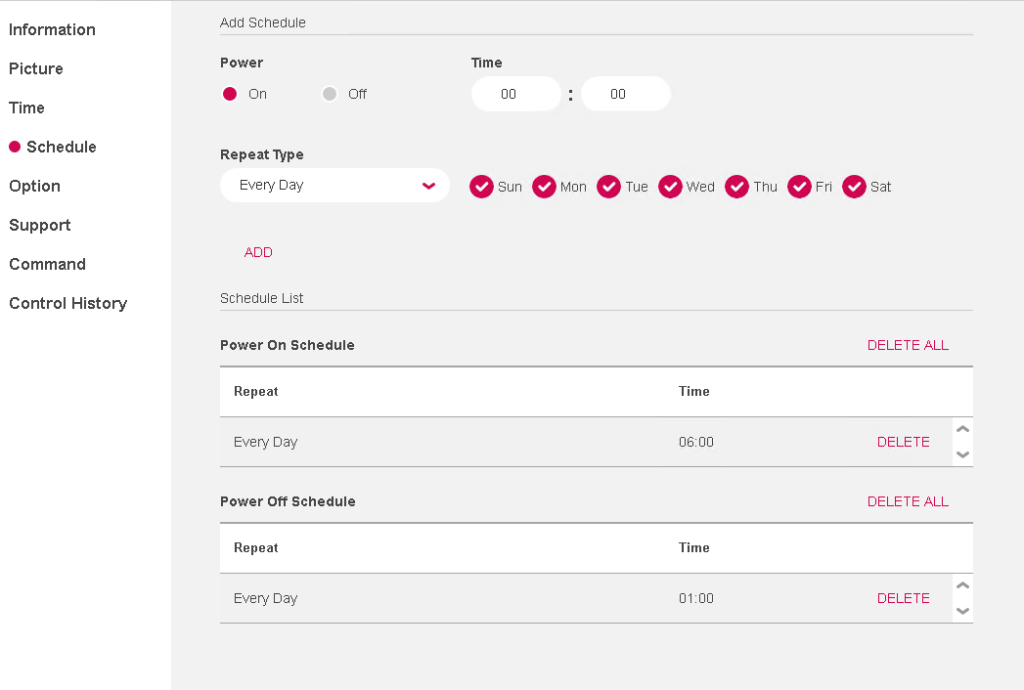Toggle the Thu day checkbox
Viewport: 1024px width, 690px height.
pyautogui.click(x=737, y=186)
